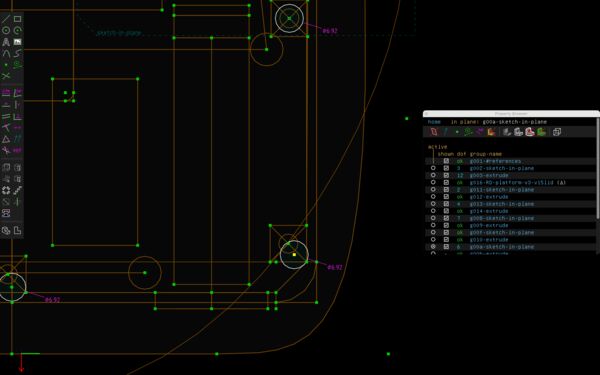
Task: Apply point-on-line constraint
Action: click(x=6, y=127)
